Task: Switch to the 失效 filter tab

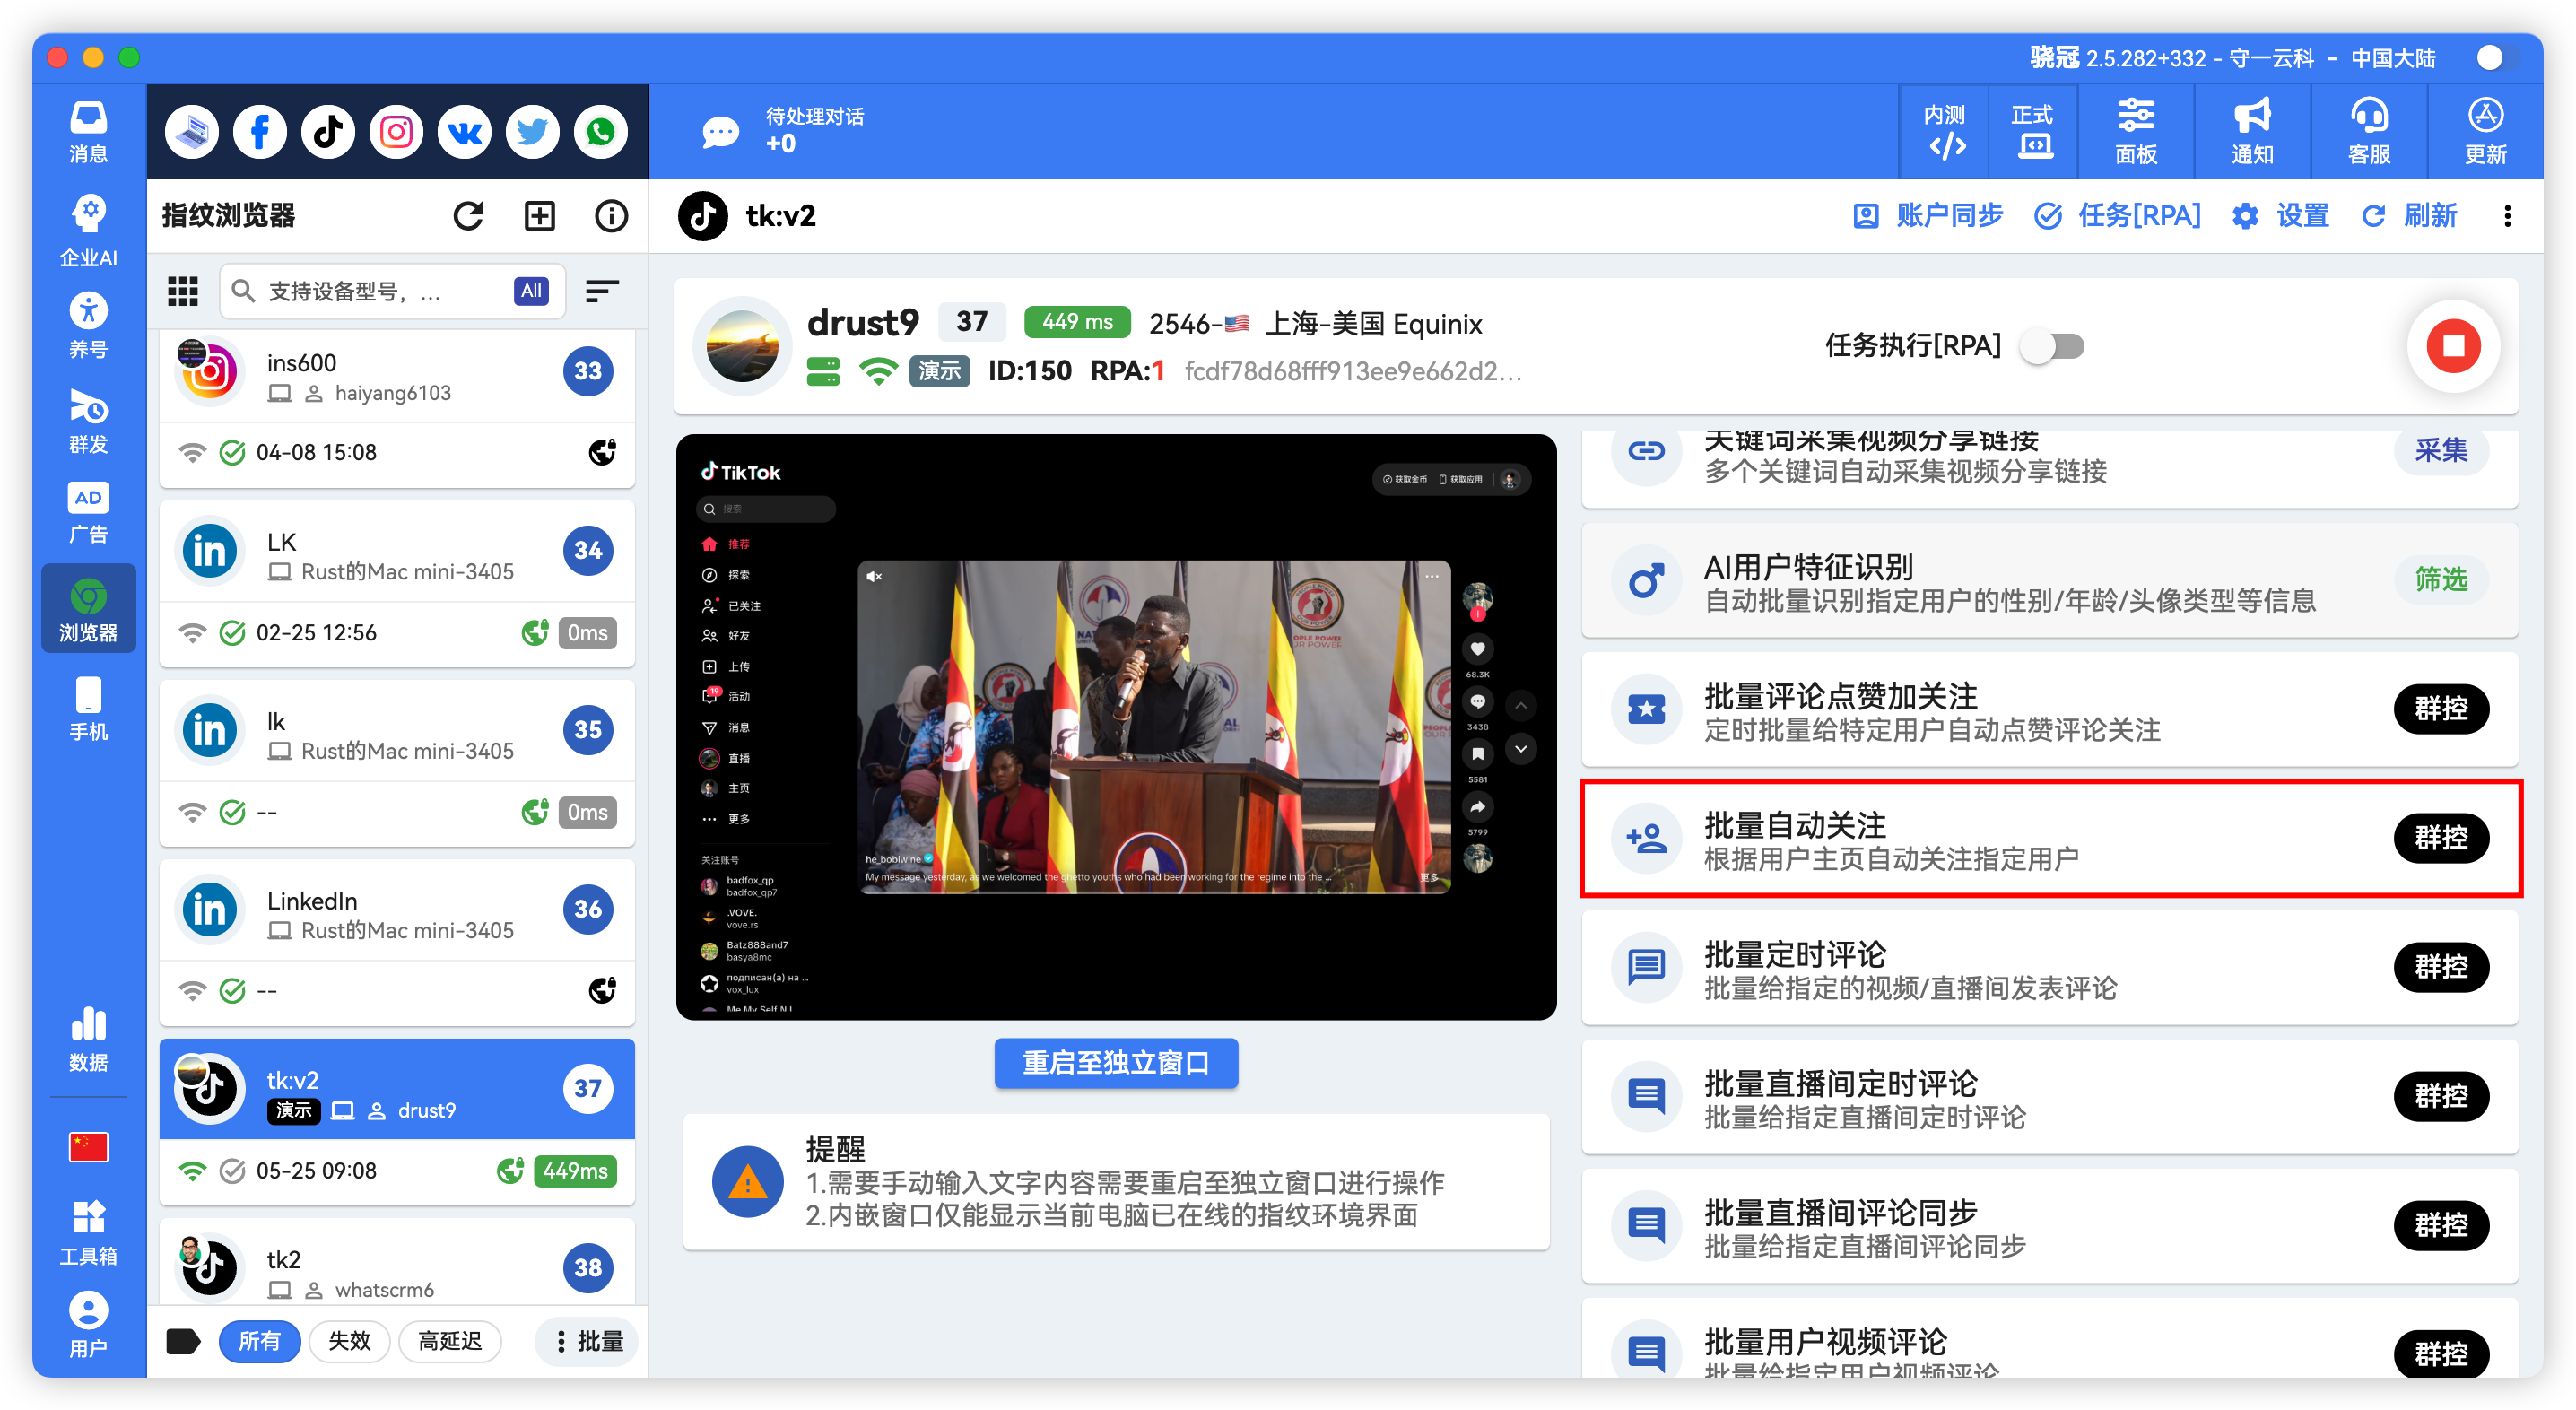Action: click(349, 1341)
